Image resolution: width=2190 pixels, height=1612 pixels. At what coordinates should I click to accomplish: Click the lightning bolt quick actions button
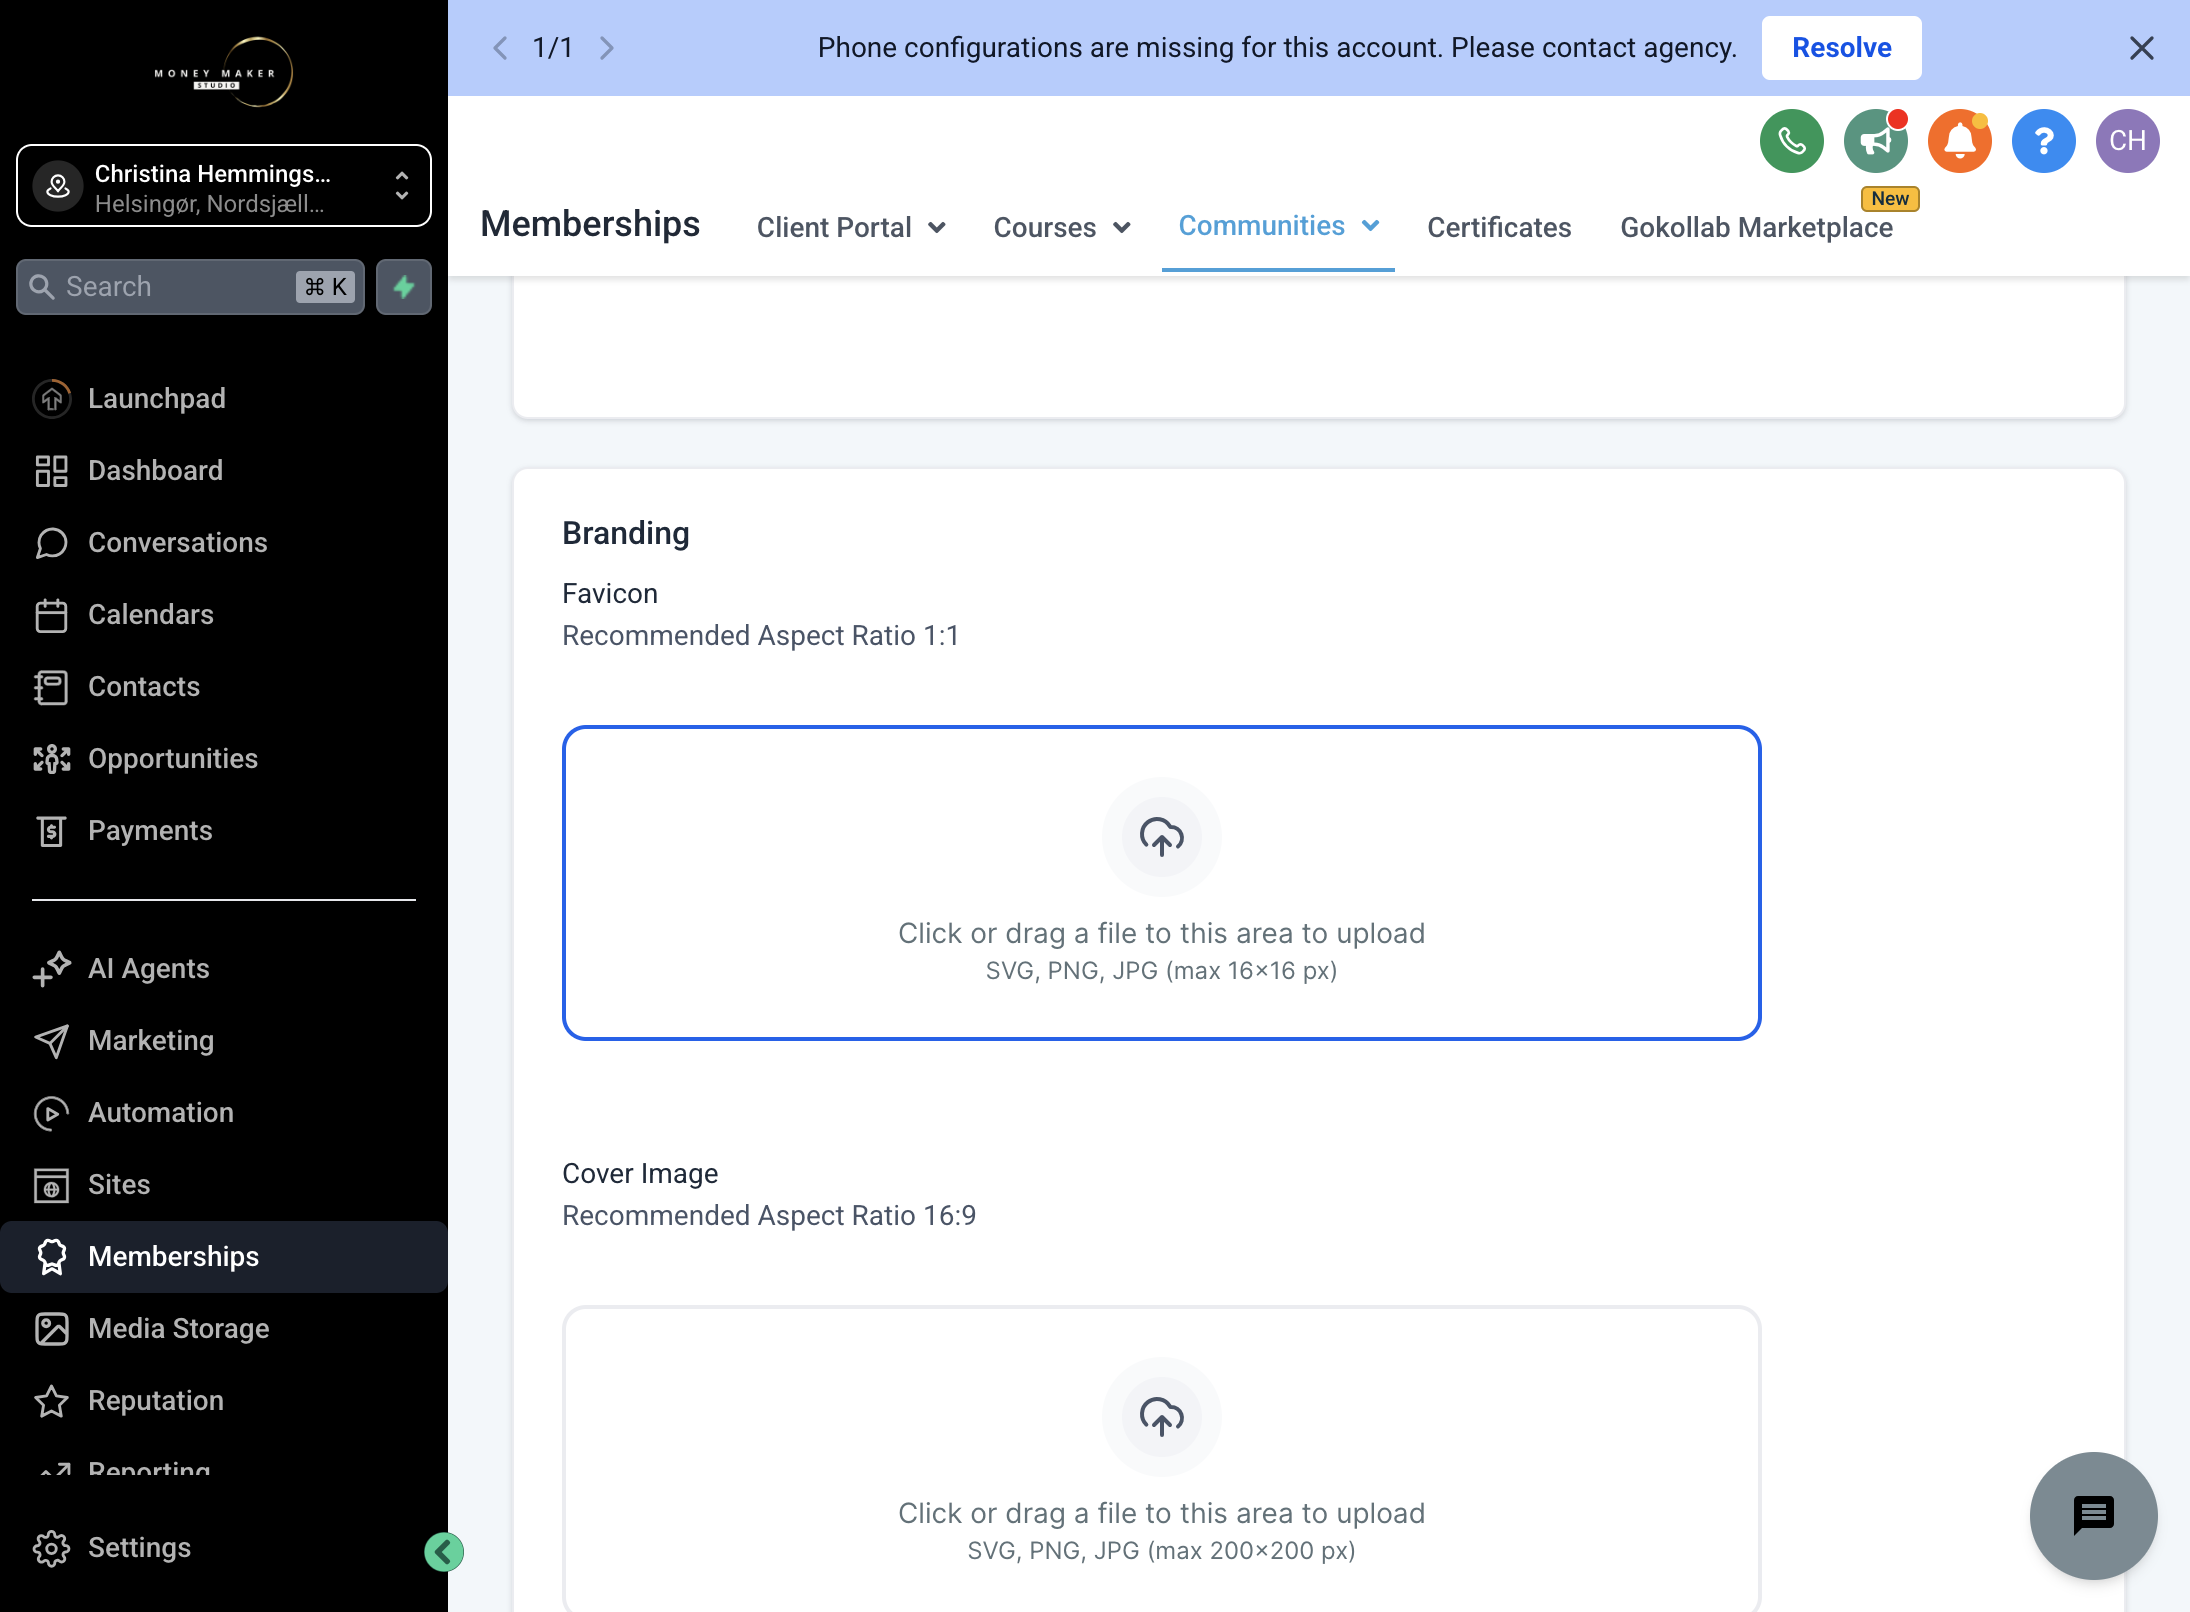point(404,287)
